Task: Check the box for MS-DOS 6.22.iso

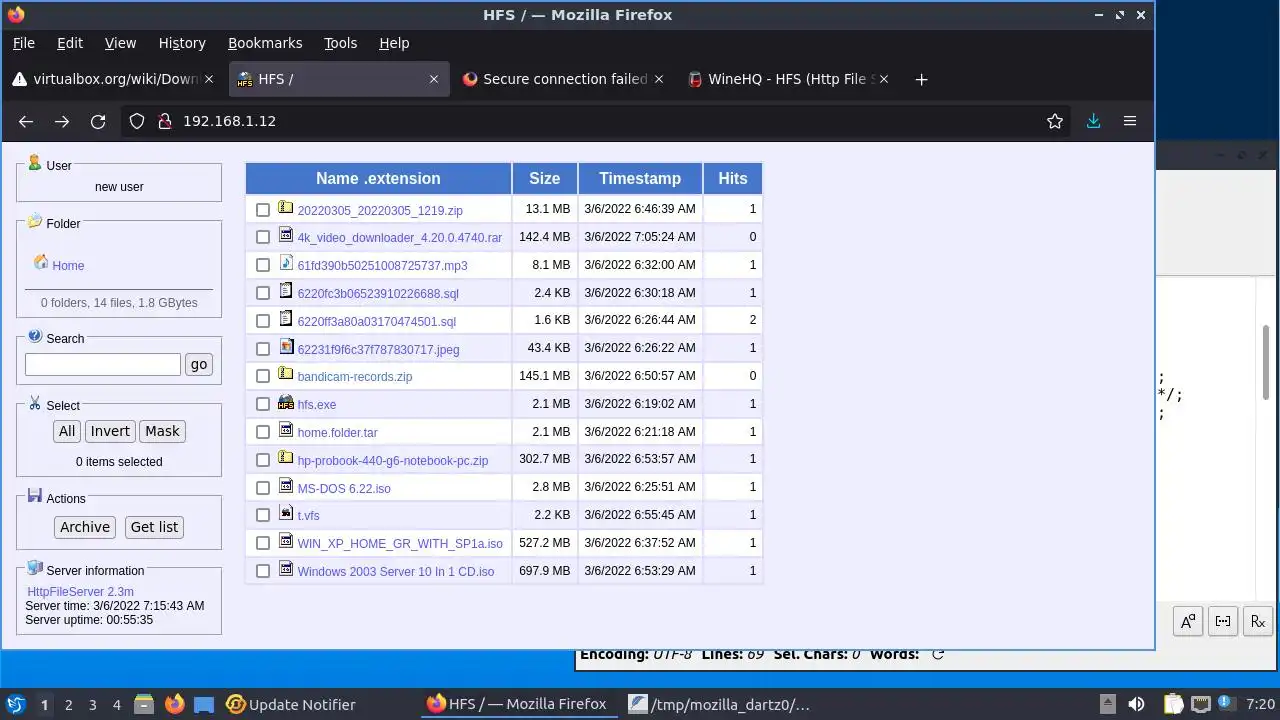Action: click(x=263, y=488)
